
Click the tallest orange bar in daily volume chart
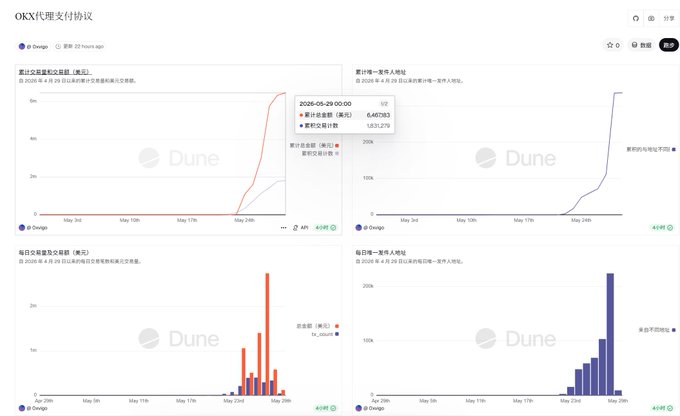click(x=267, y=334)
